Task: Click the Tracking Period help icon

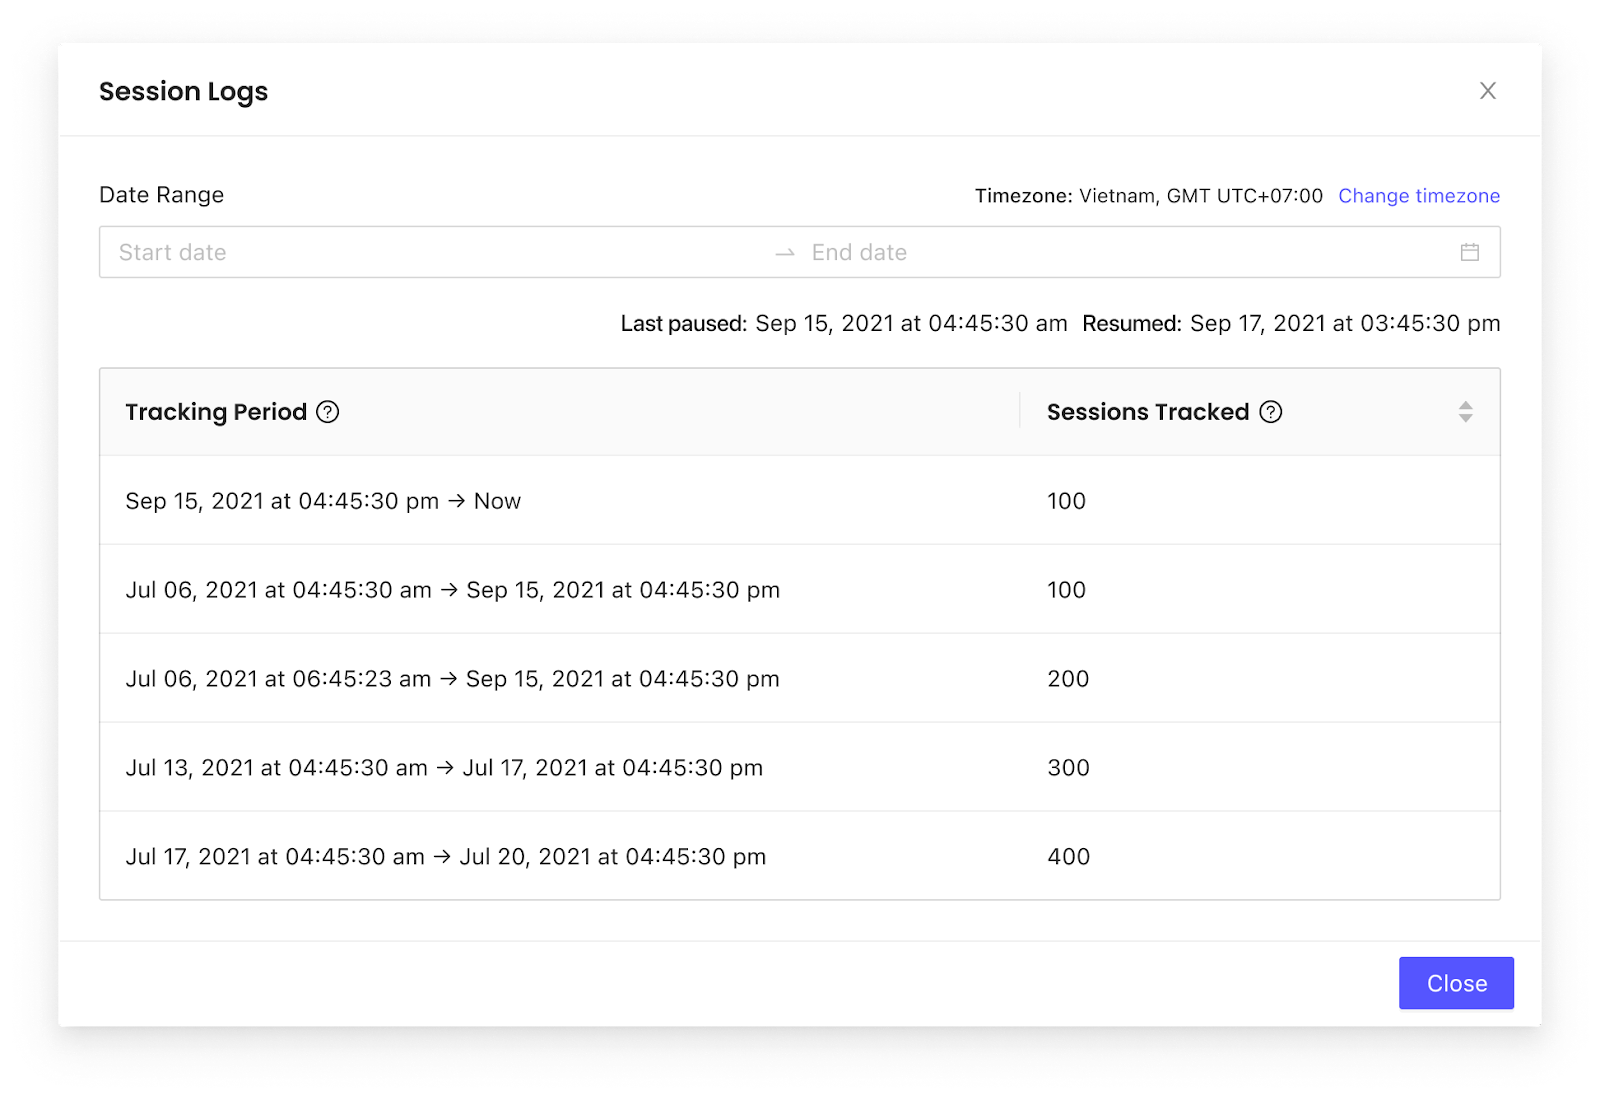Action: click(x=328, y=412)
